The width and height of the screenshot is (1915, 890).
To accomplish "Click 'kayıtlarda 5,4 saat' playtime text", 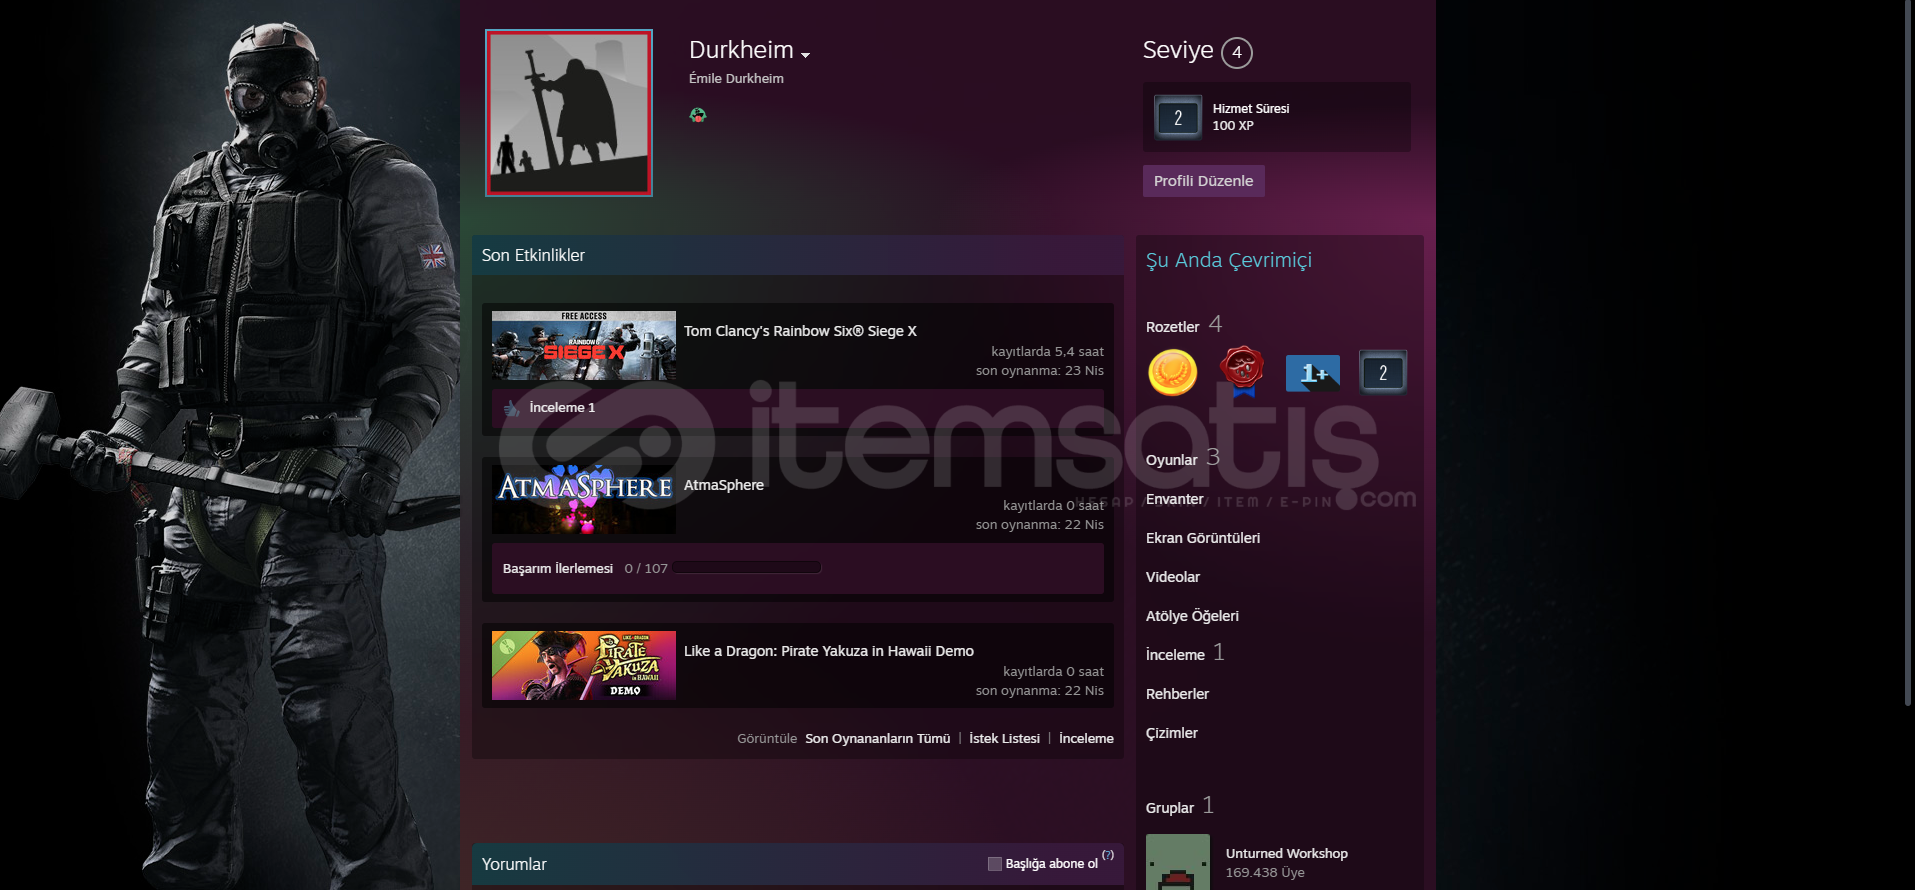I will (1047, 352).
